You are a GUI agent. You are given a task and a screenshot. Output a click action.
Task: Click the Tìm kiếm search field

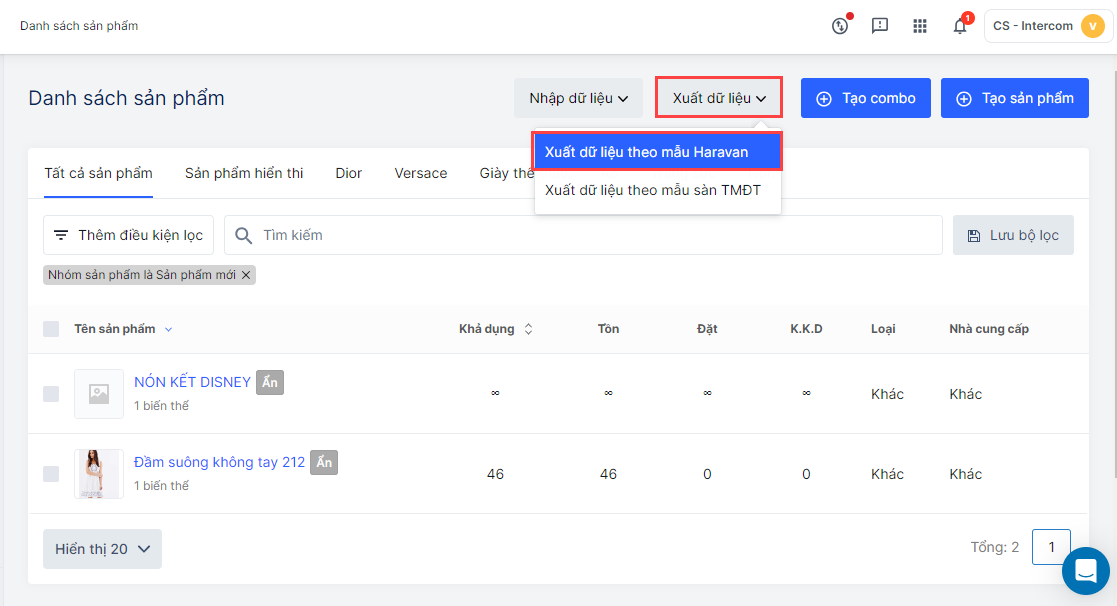tap(590, 235)
